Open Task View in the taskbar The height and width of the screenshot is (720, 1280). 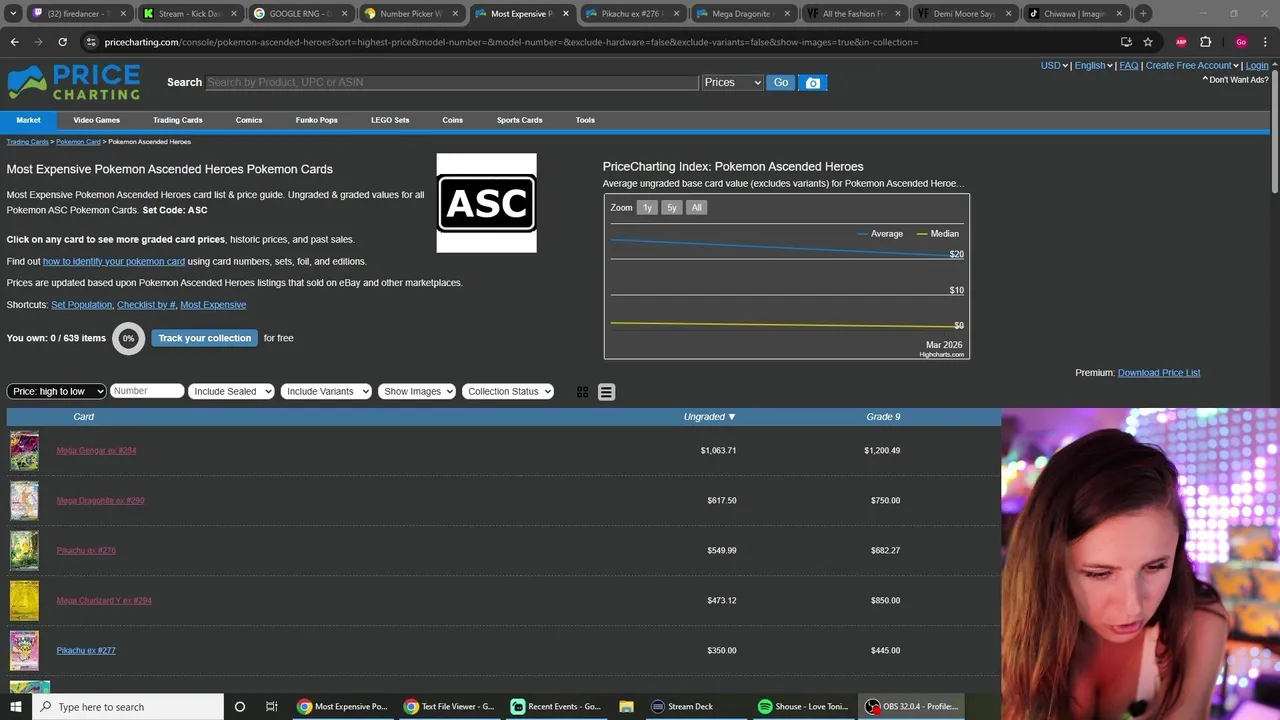pyautogui.click(x=271, y=707)
